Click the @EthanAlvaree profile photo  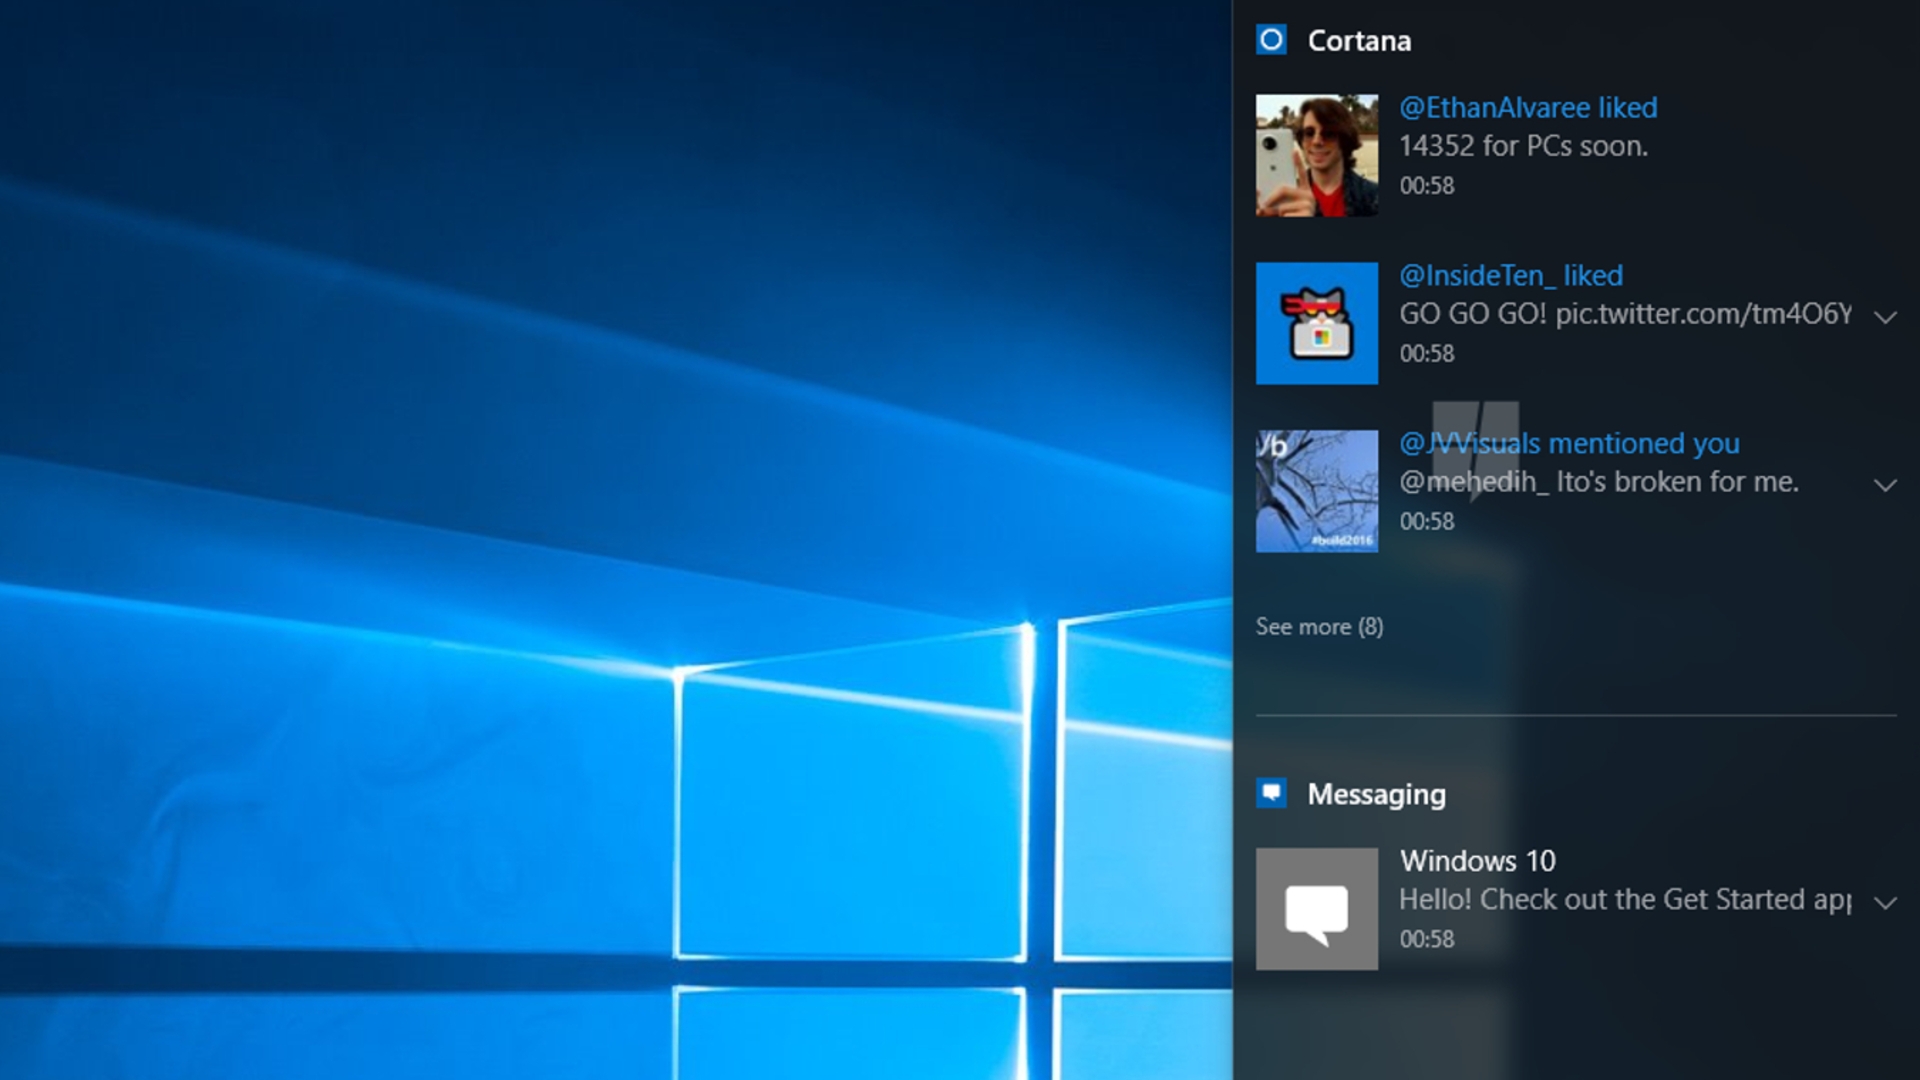pyautogui.click(x=1316, y=155)
